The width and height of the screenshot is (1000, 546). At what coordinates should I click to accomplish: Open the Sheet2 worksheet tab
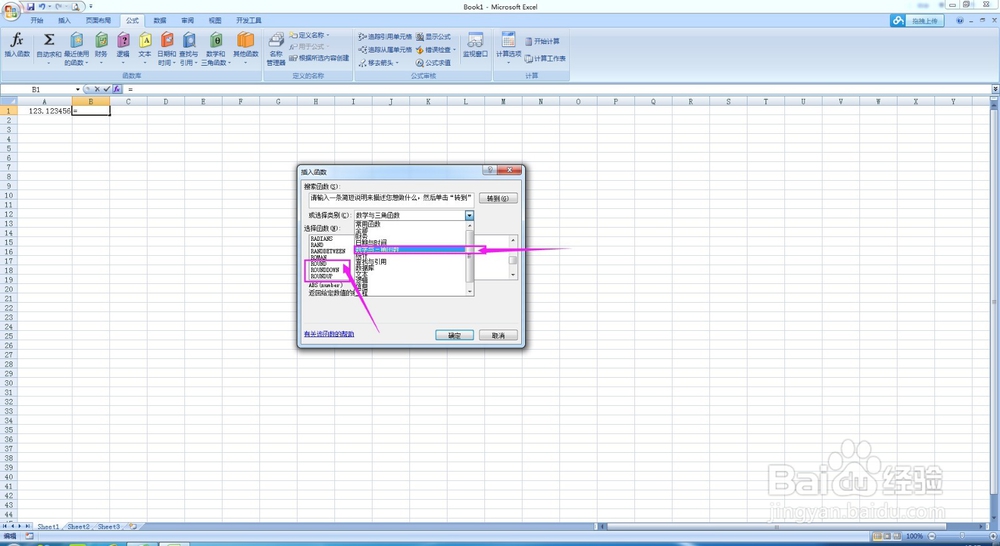(x=78, y=527)
